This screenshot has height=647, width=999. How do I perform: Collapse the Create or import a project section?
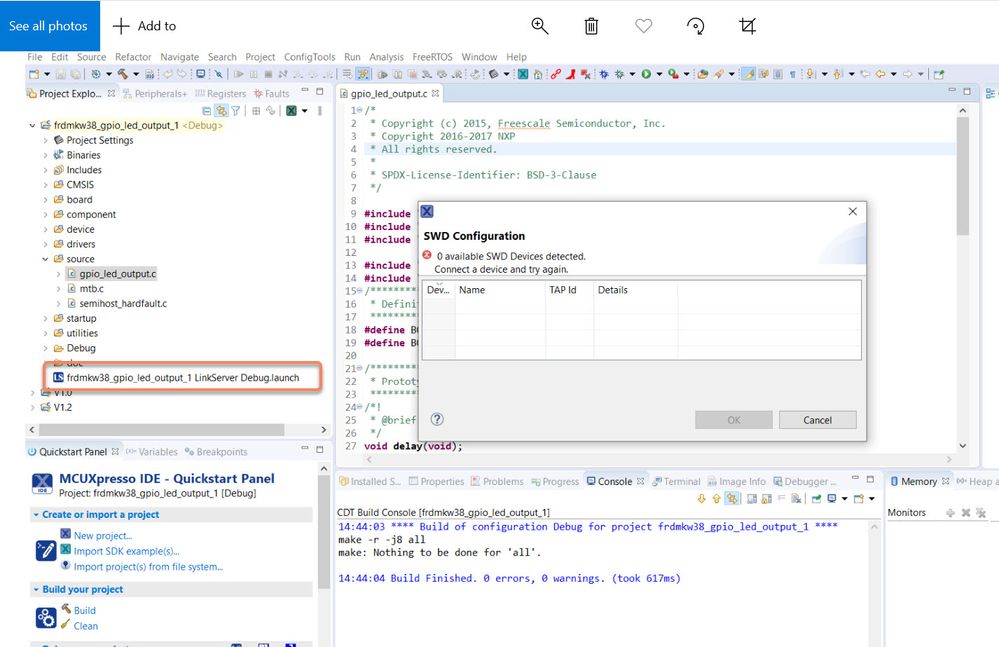[x=36, y=515]
